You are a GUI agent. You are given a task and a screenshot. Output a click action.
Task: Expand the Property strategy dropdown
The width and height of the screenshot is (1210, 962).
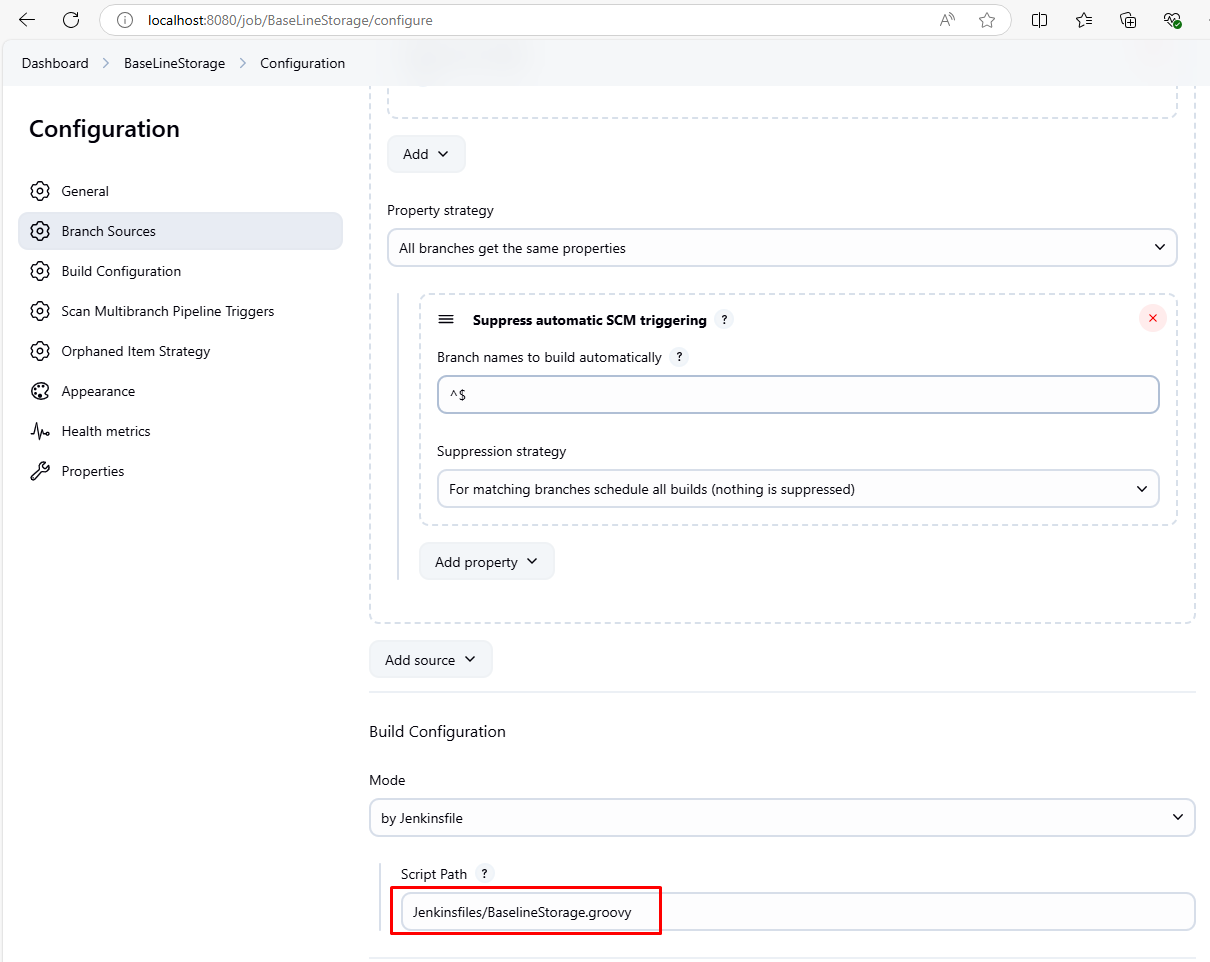pyautogui.click(x=781, y=248)
